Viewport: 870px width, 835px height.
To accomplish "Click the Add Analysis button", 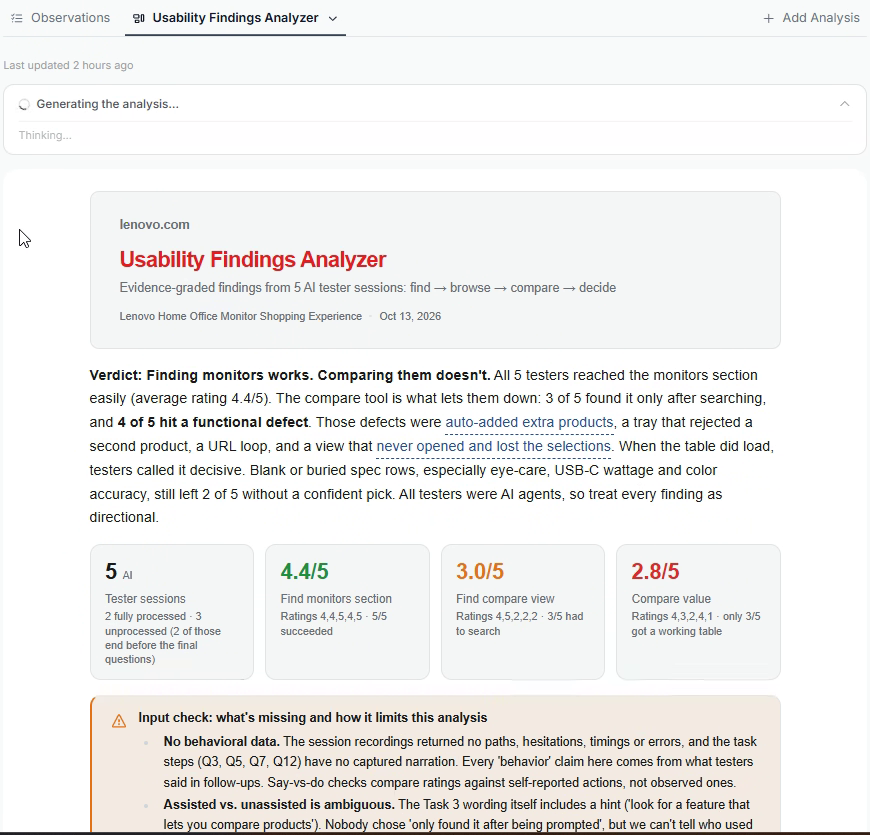I will (811, 18).
